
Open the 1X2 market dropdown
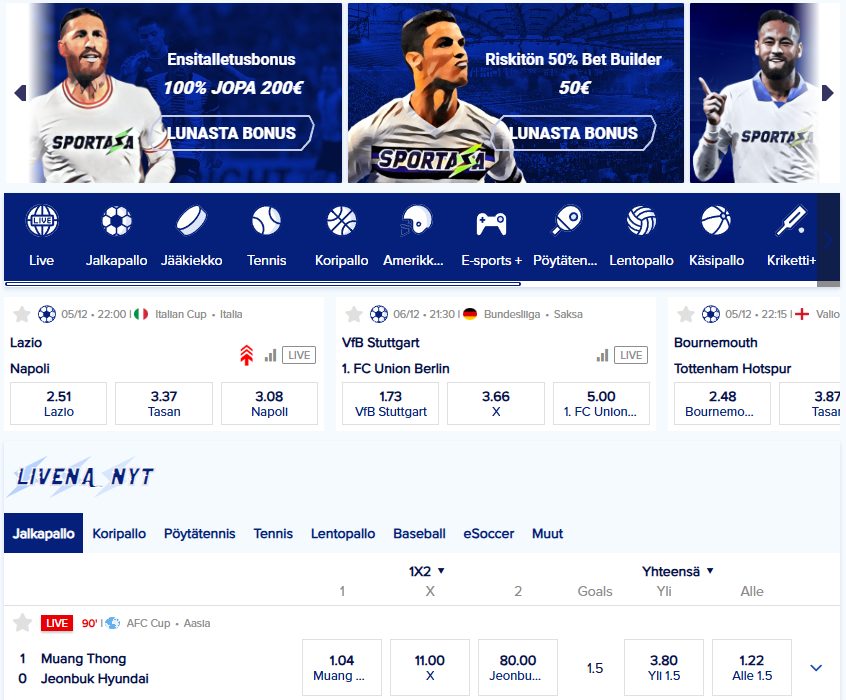(x=426, y=571)
